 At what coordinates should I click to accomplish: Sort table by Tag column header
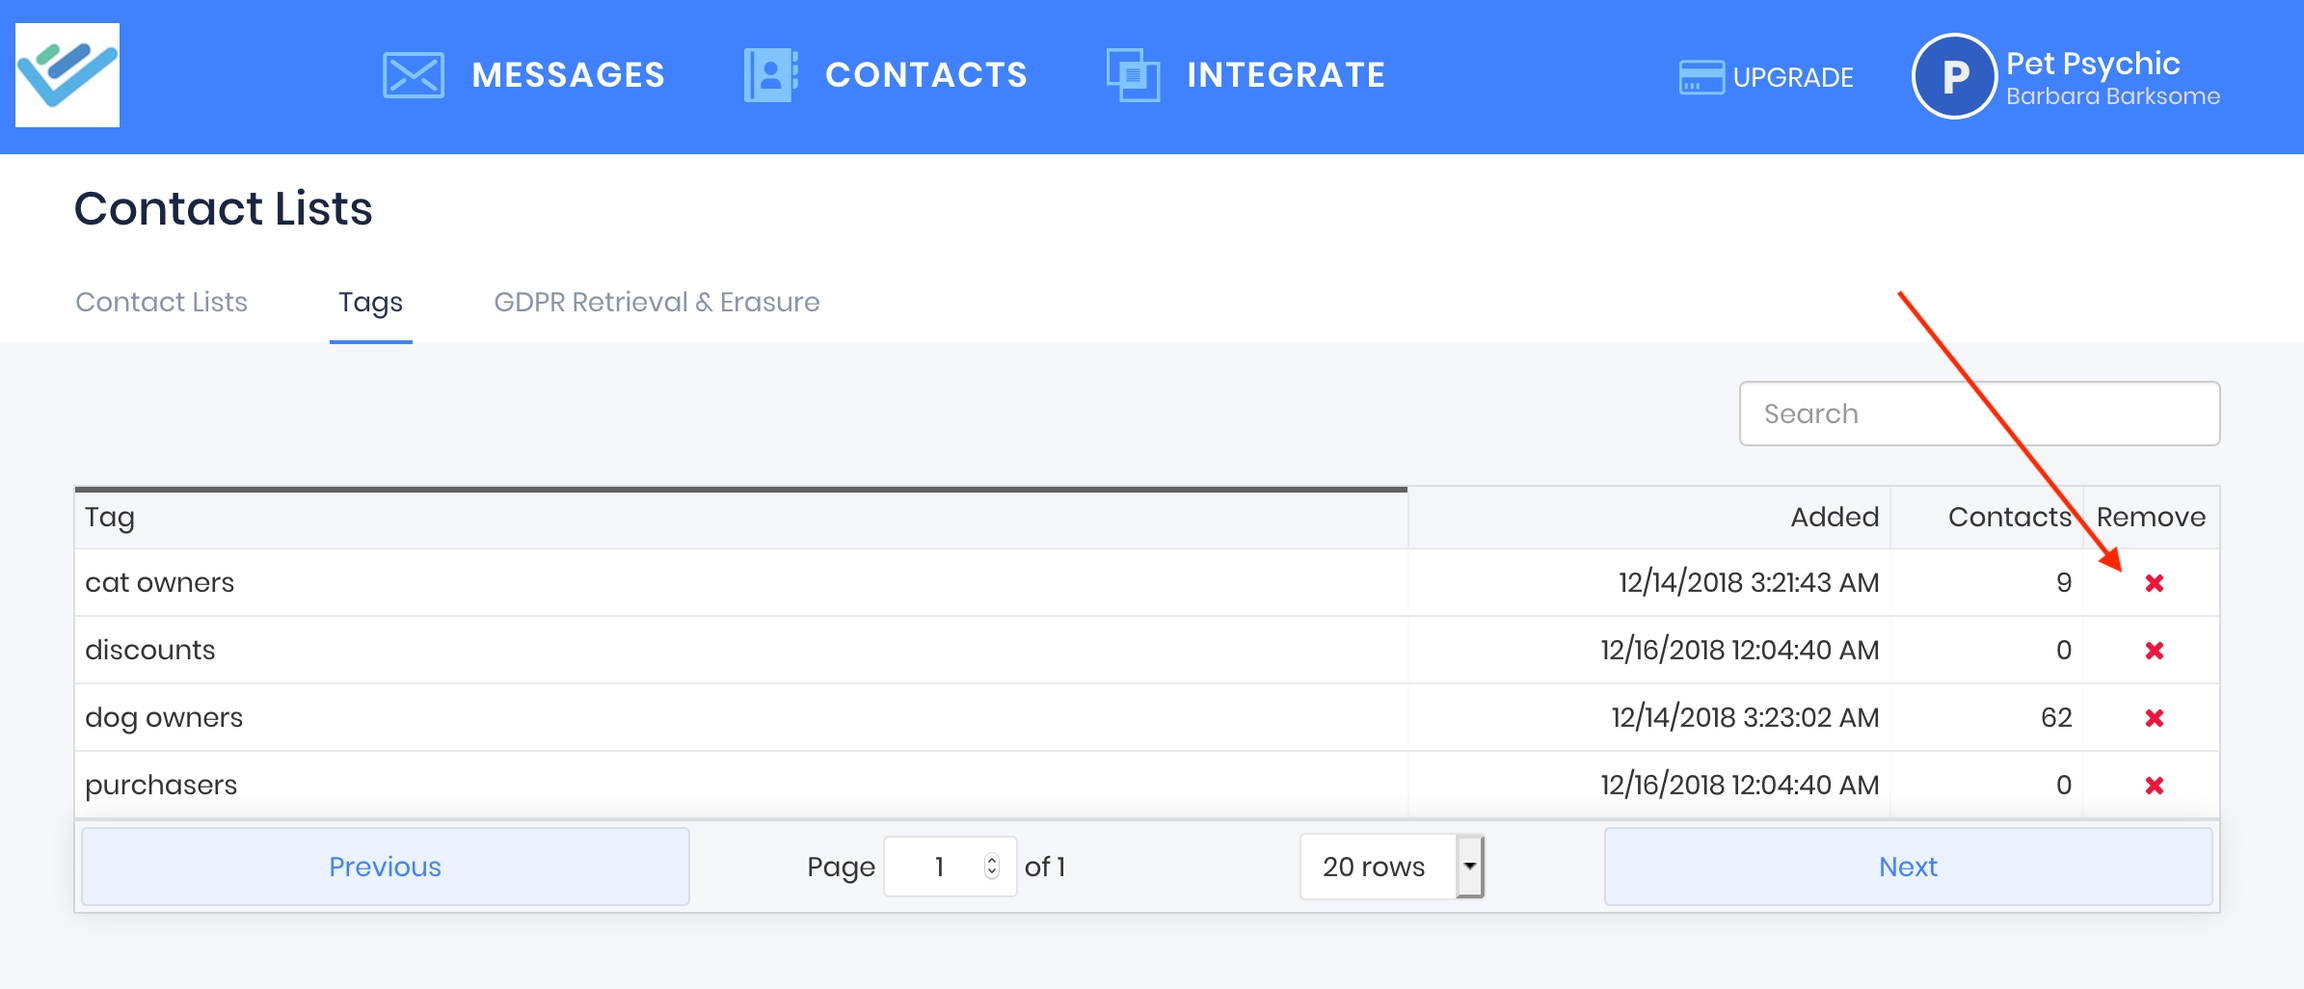[x=110, y=517]
